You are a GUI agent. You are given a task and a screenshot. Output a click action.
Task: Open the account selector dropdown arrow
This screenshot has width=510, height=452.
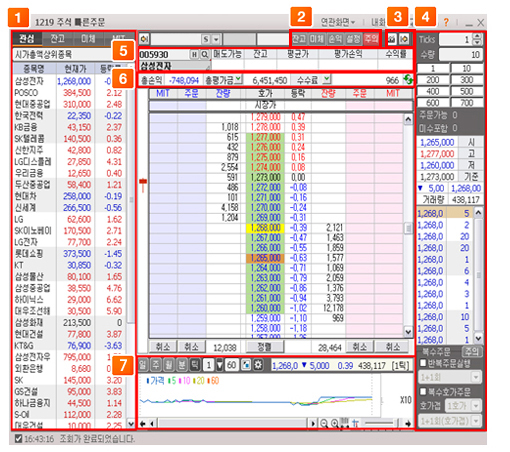216,39
